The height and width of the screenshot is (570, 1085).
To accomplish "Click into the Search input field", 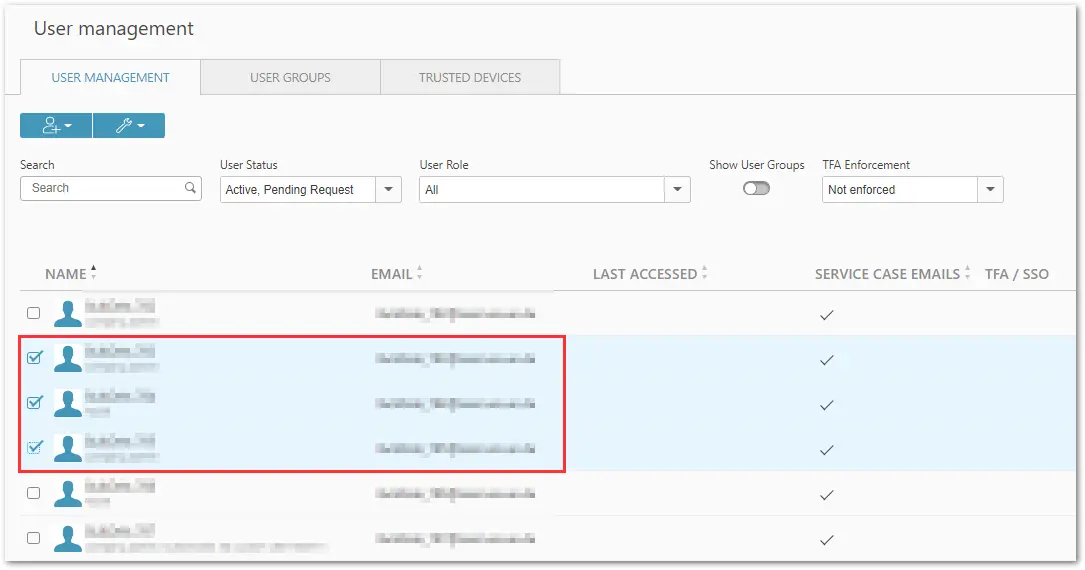I will (111, 188).
